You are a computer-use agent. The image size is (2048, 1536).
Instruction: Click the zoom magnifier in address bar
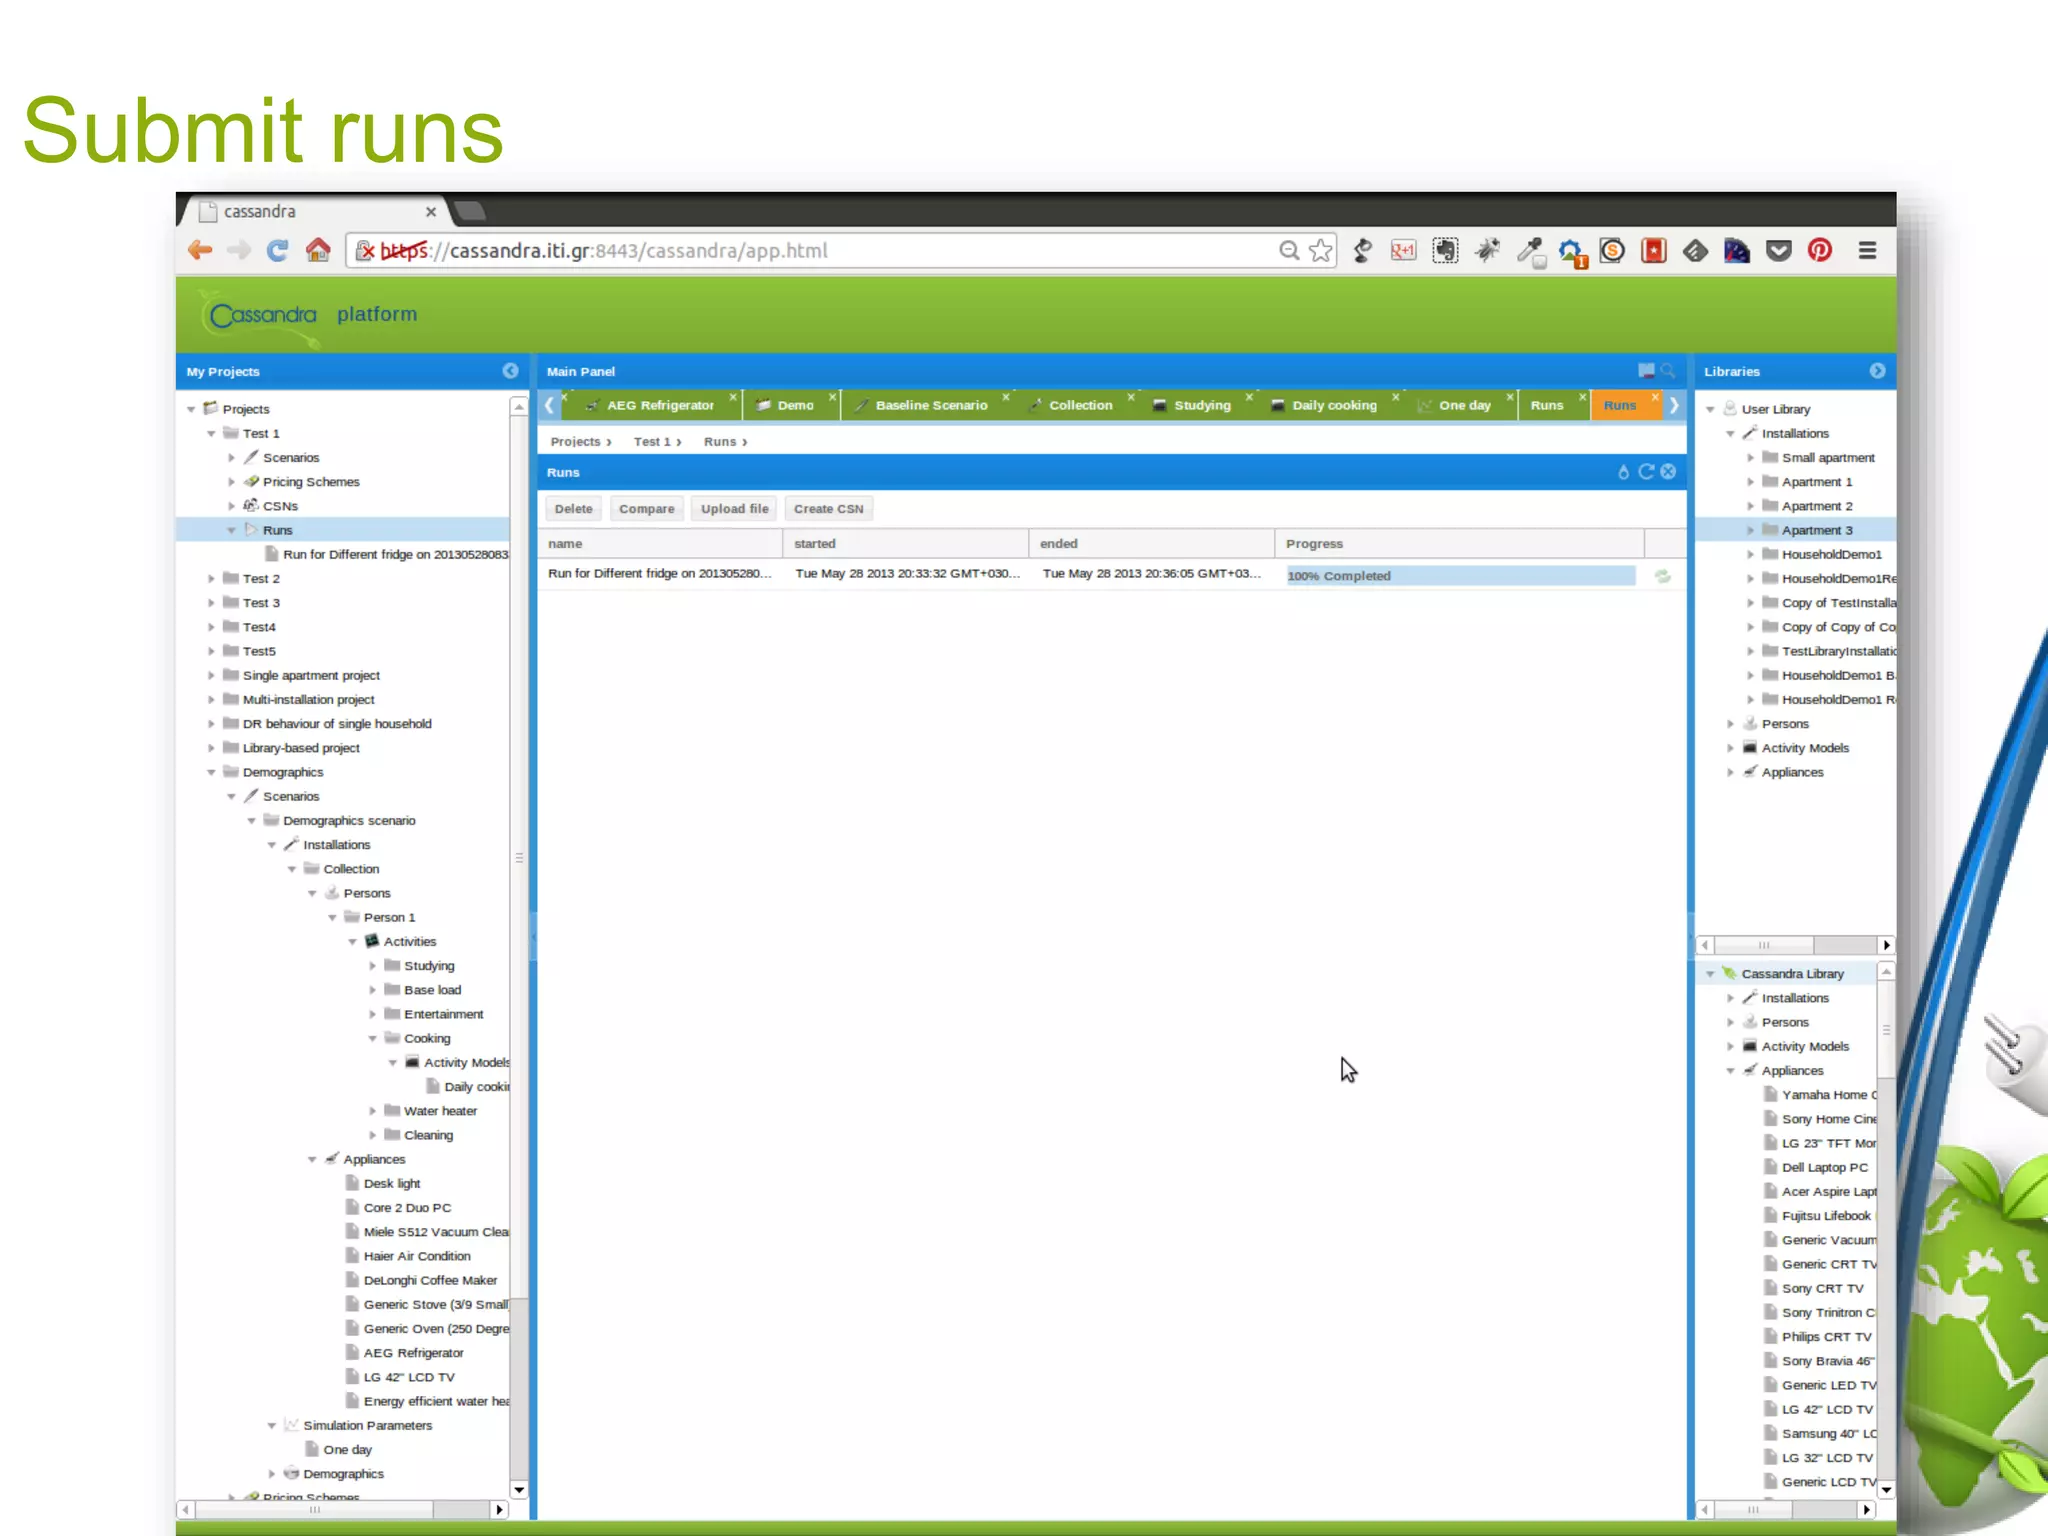click(x=1289, y=251)
